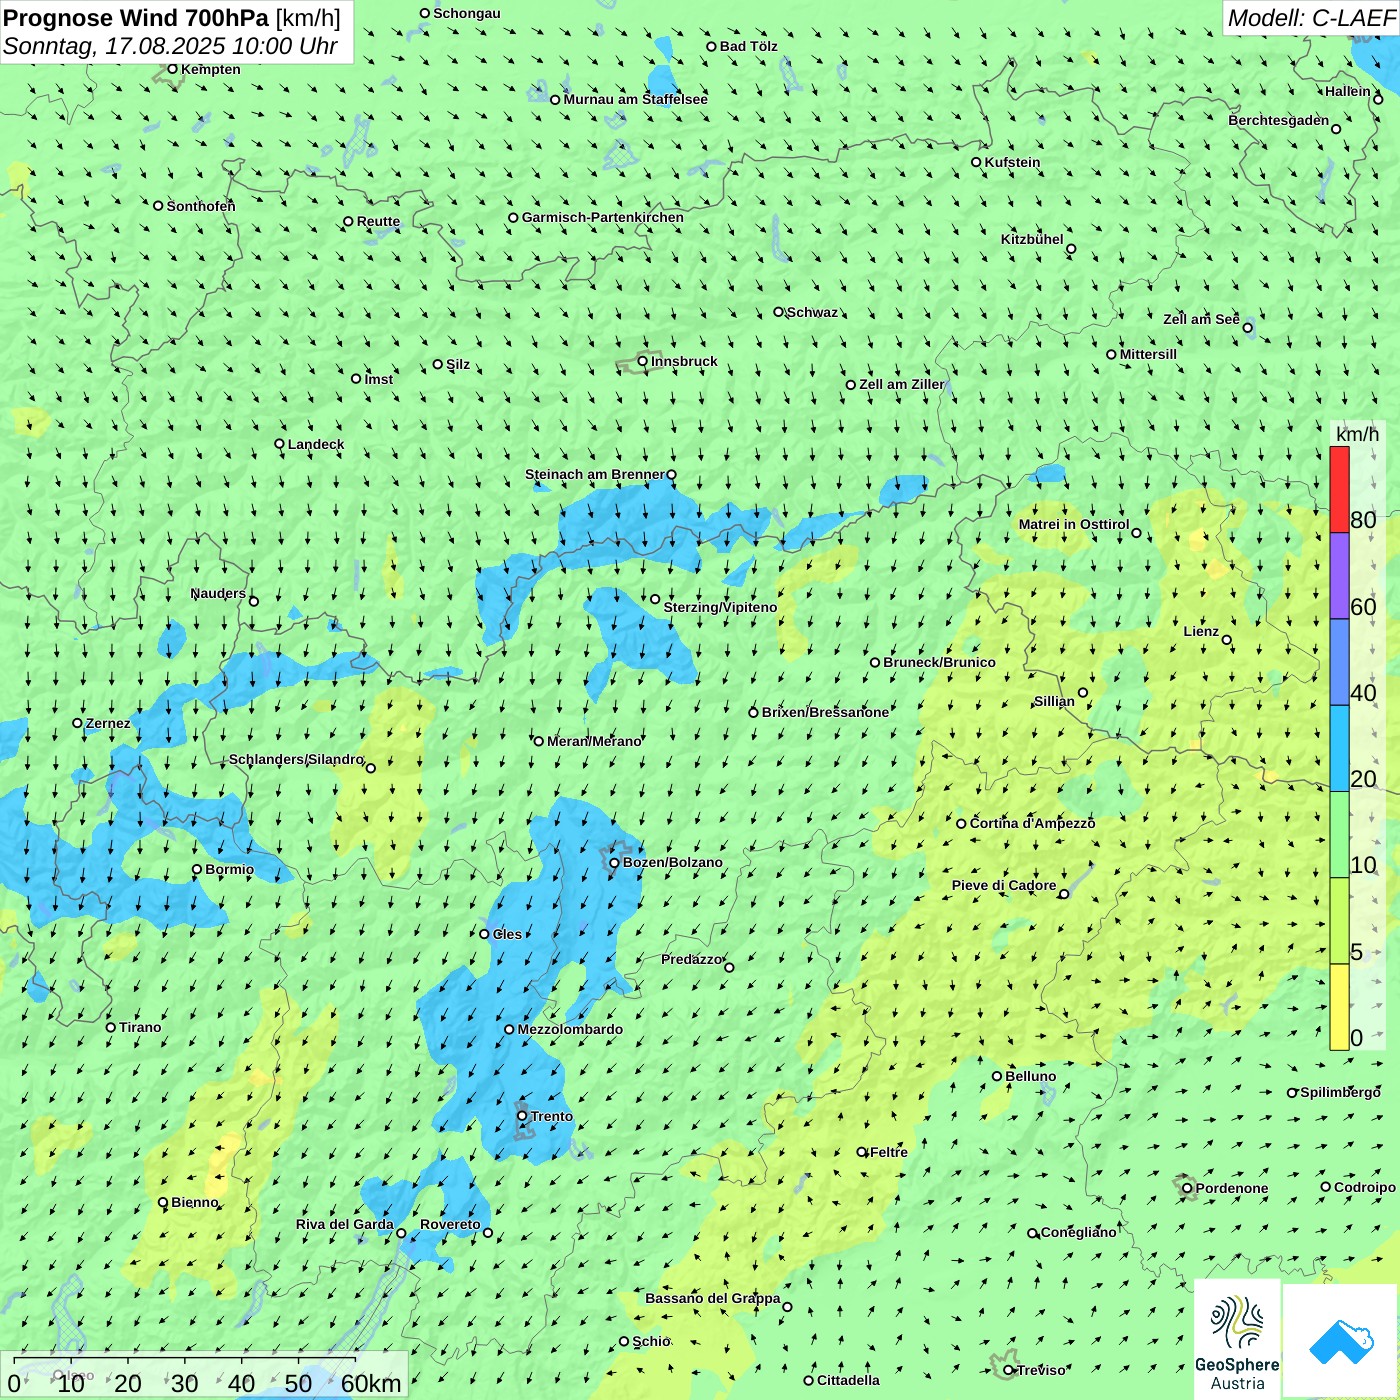Click the 'Mittersill' label
The width and height of the screenshot is (1400, 1400).
(x=1148, y=354)
